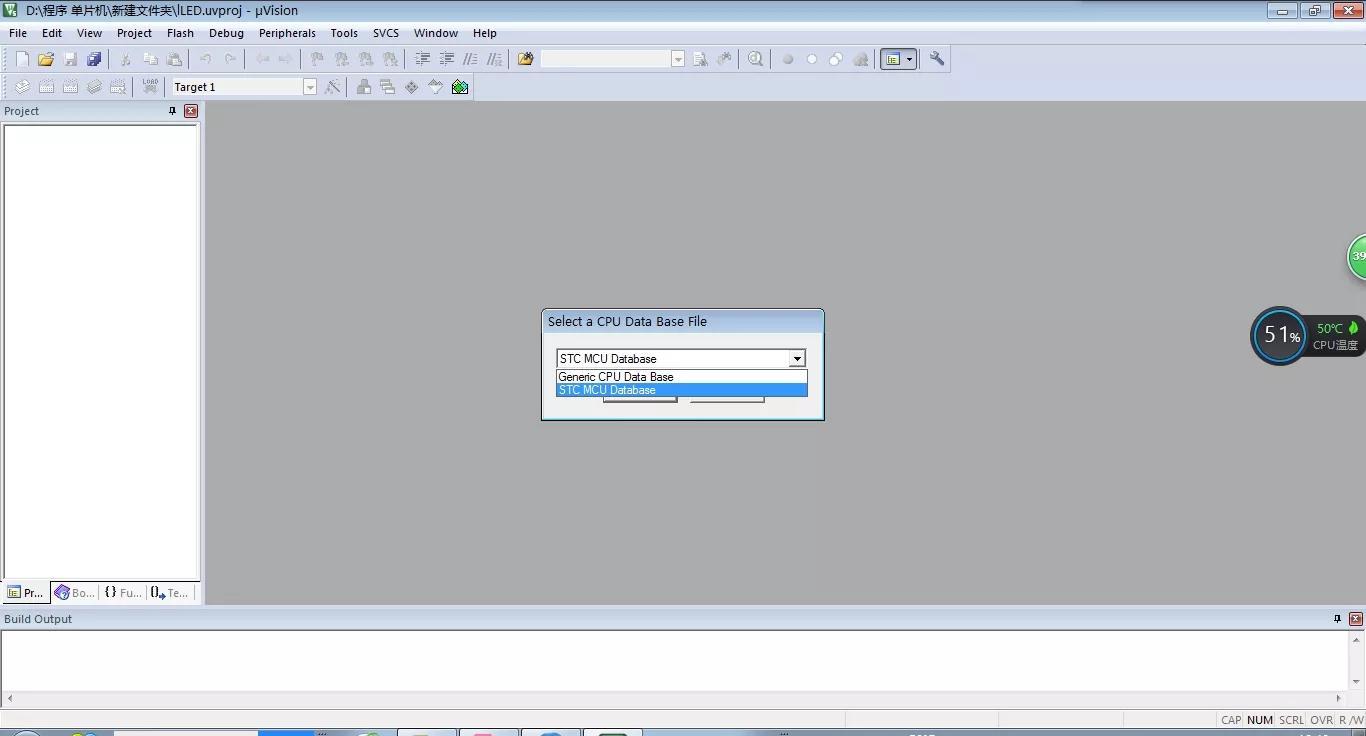Click the Cut scissors icon
The image size is (1366, 736).
tap(126, 59)
